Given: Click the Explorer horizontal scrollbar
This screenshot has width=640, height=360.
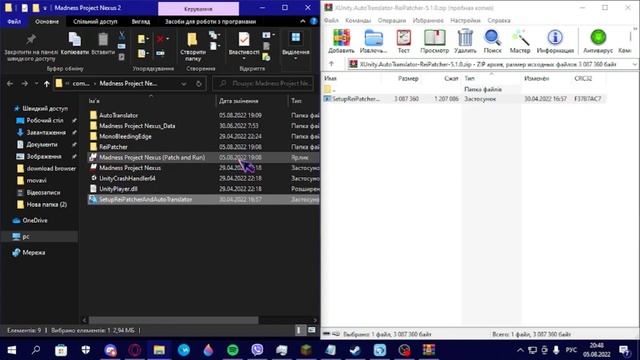Looking at the screenshot, I should pyautogui.click(x=173, y=320).
